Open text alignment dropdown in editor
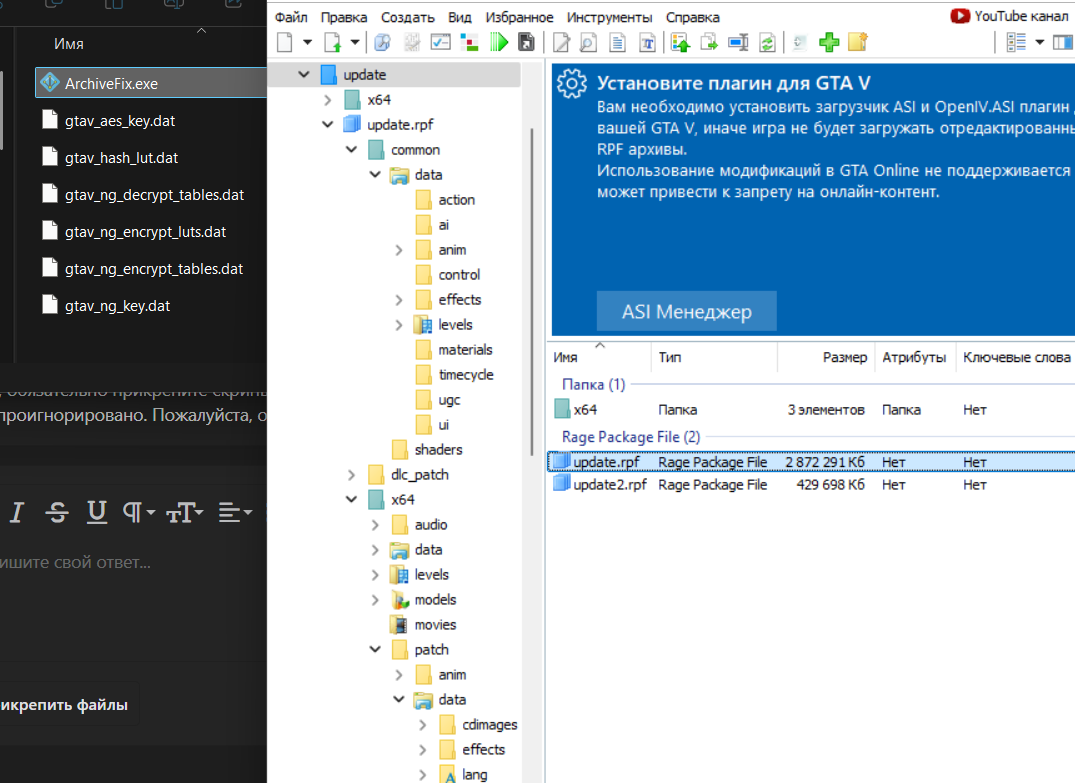The image size is (1075, 783). [x=235, y=512]
